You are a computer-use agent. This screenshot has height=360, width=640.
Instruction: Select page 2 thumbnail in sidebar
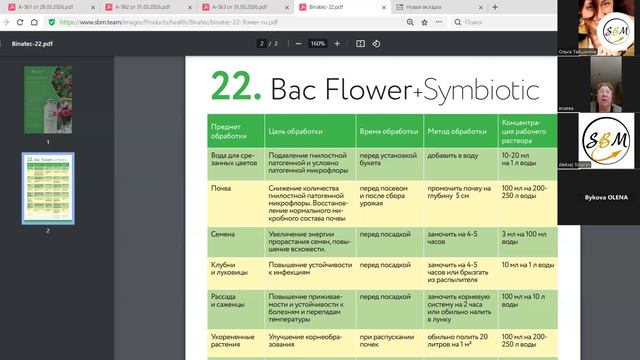click(48, 189)
